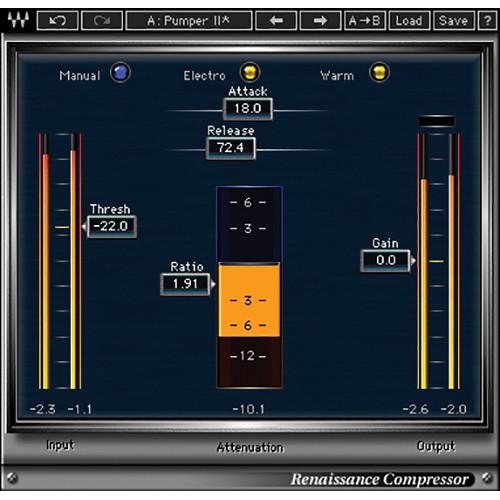The image size is (500, 500).
Task: Reset the right input peak value -1.1
Action: pos(79,409)
